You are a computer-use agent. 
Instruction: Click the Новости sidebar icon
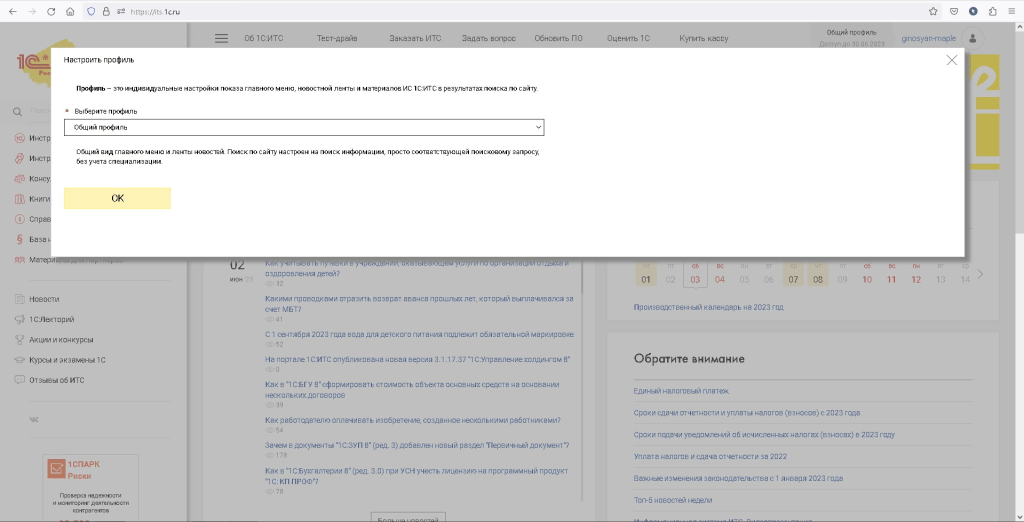pyautogui.click(x=19, y=299)
